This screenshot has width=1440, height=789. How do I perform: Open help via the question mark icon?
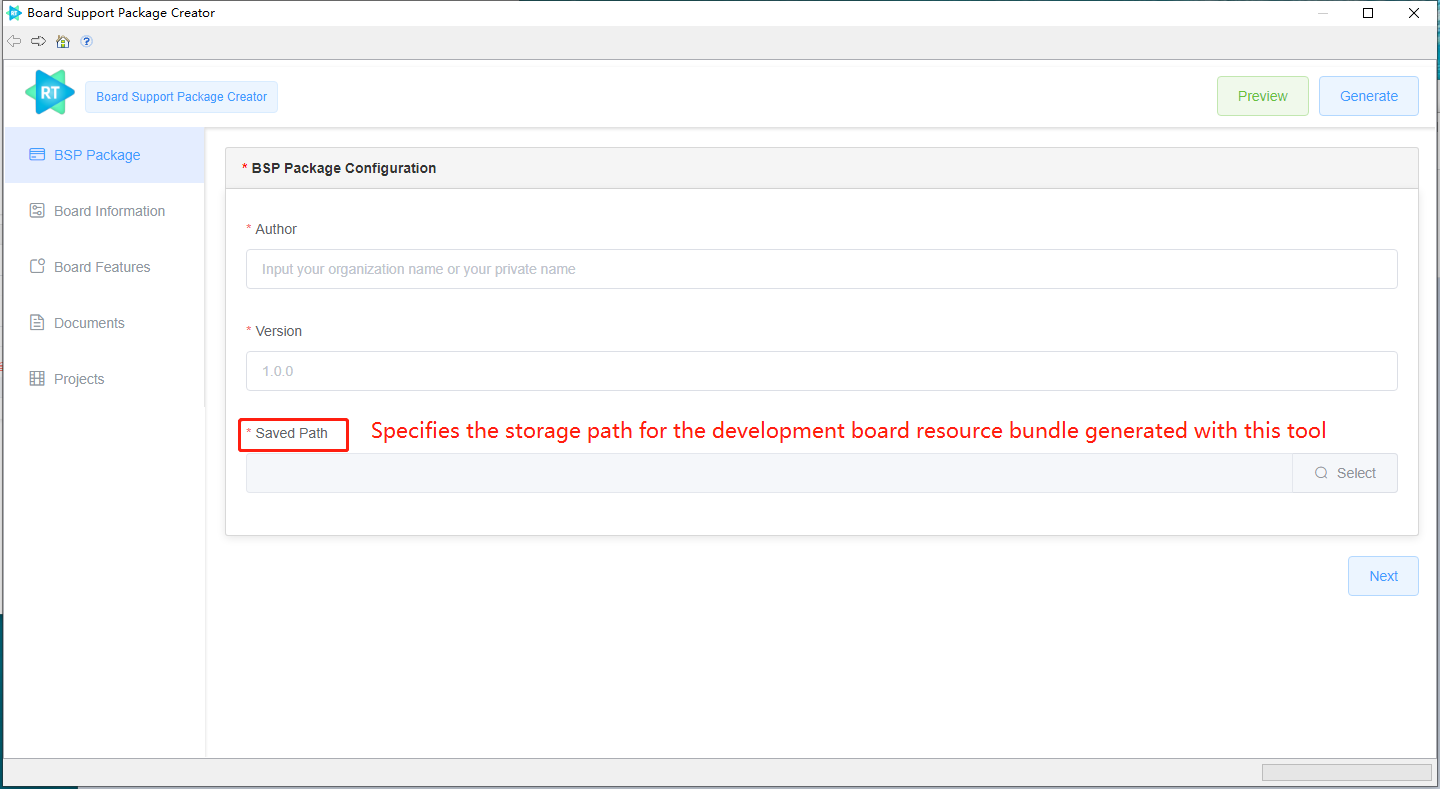pos(86,41)
